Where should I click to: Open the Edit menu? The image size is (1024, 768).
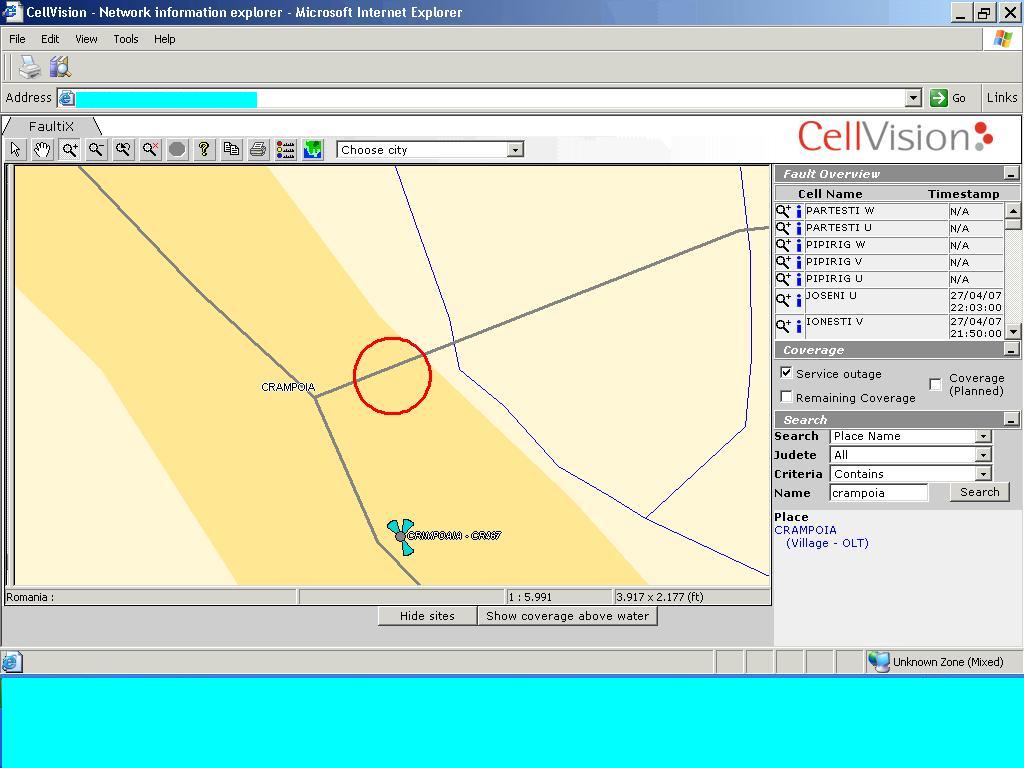point(50,39)
